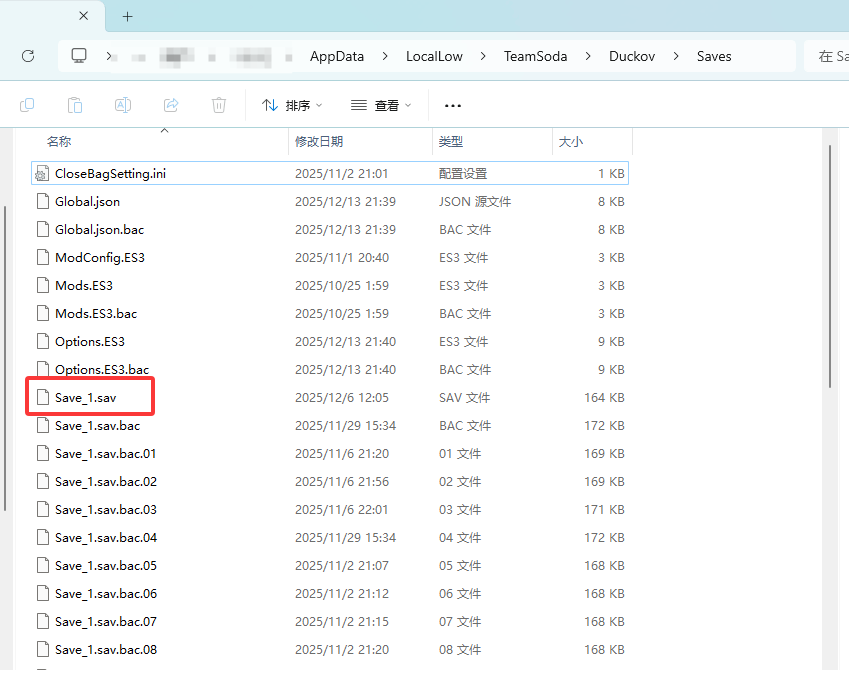
Task: Click the This PC monitor icon
Action: [x=80, y=56]
